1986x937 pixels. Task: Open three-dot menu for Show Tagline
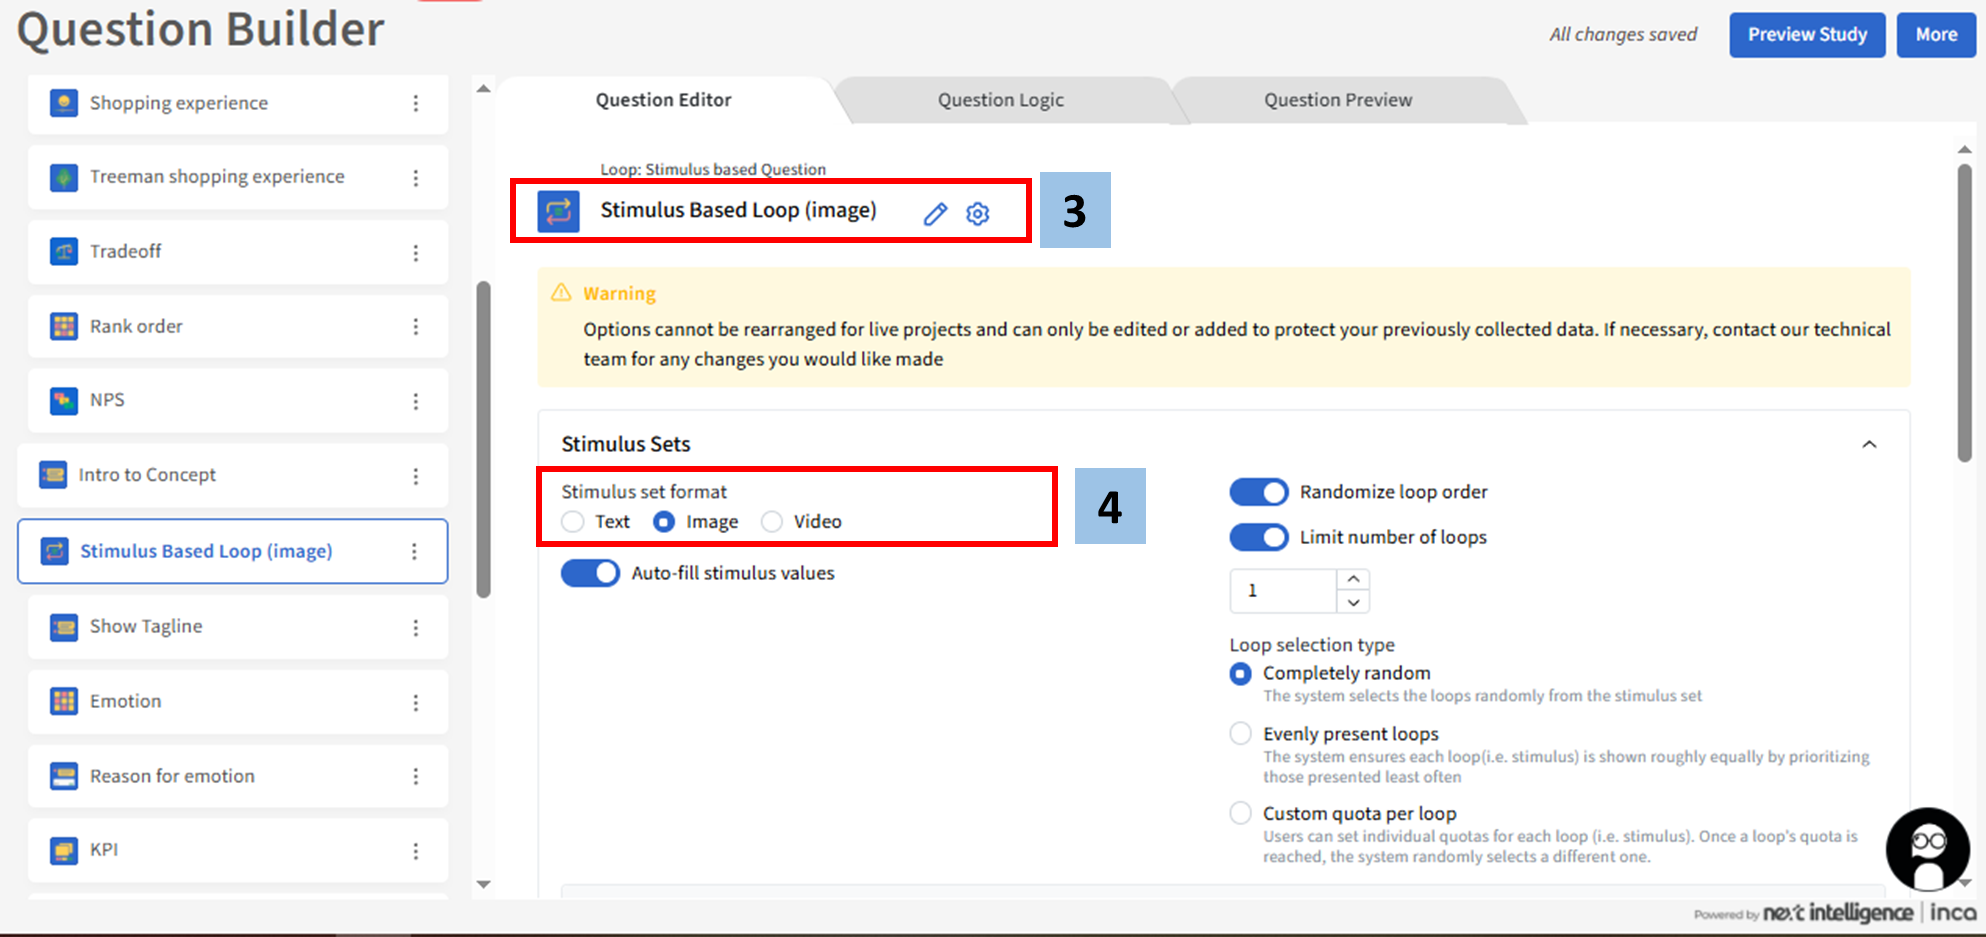point(416,627)
